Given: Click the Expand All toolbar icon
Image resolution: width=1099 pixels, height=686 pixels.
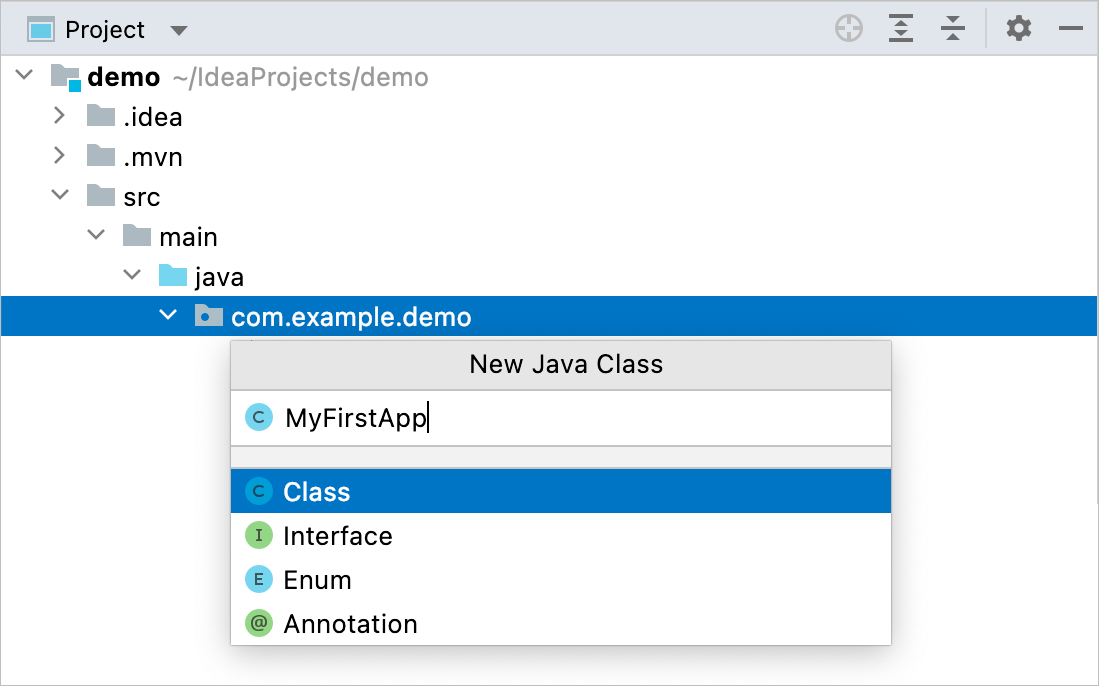Looking at the screenshot, I should pos(900,28).
